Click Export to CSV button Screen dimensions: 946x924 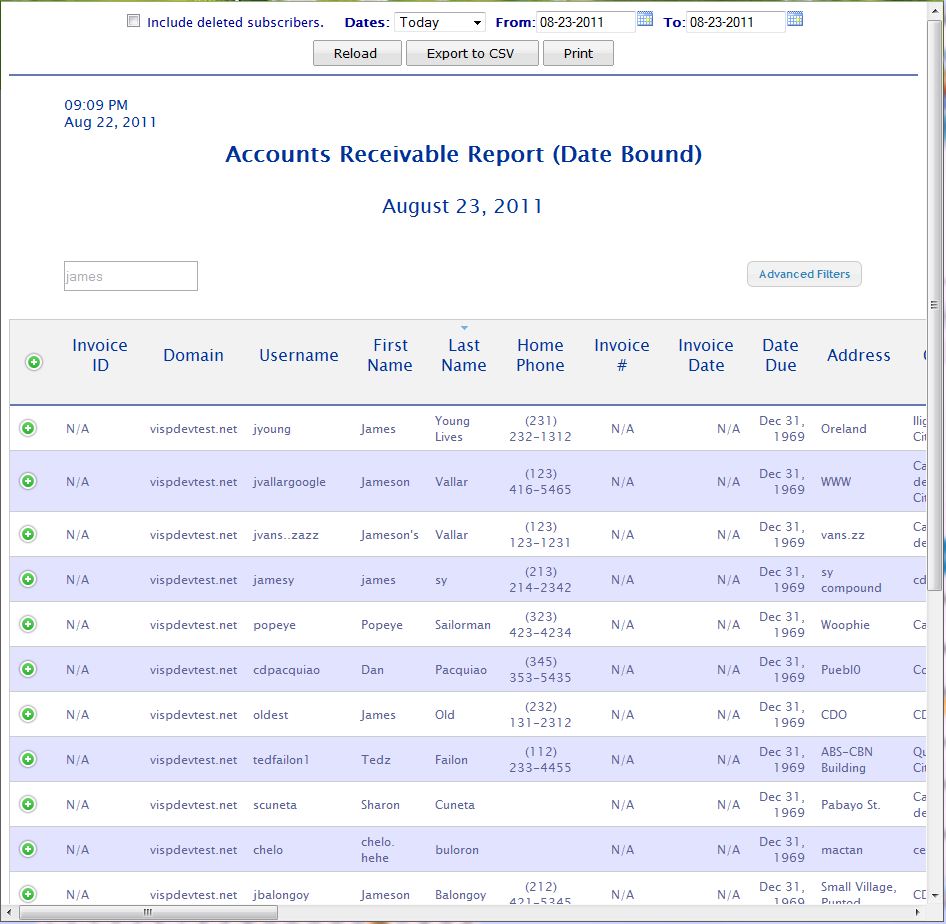click(x=472, y=53)
